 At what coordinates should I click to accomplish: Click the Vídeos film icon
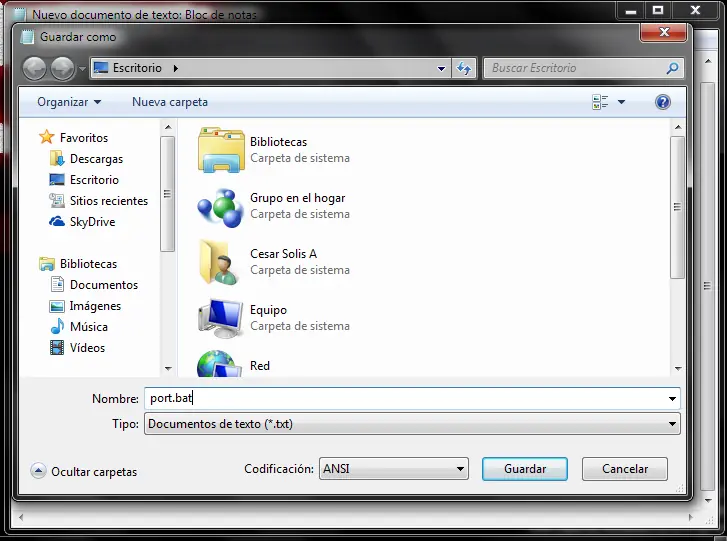point(57,348)
